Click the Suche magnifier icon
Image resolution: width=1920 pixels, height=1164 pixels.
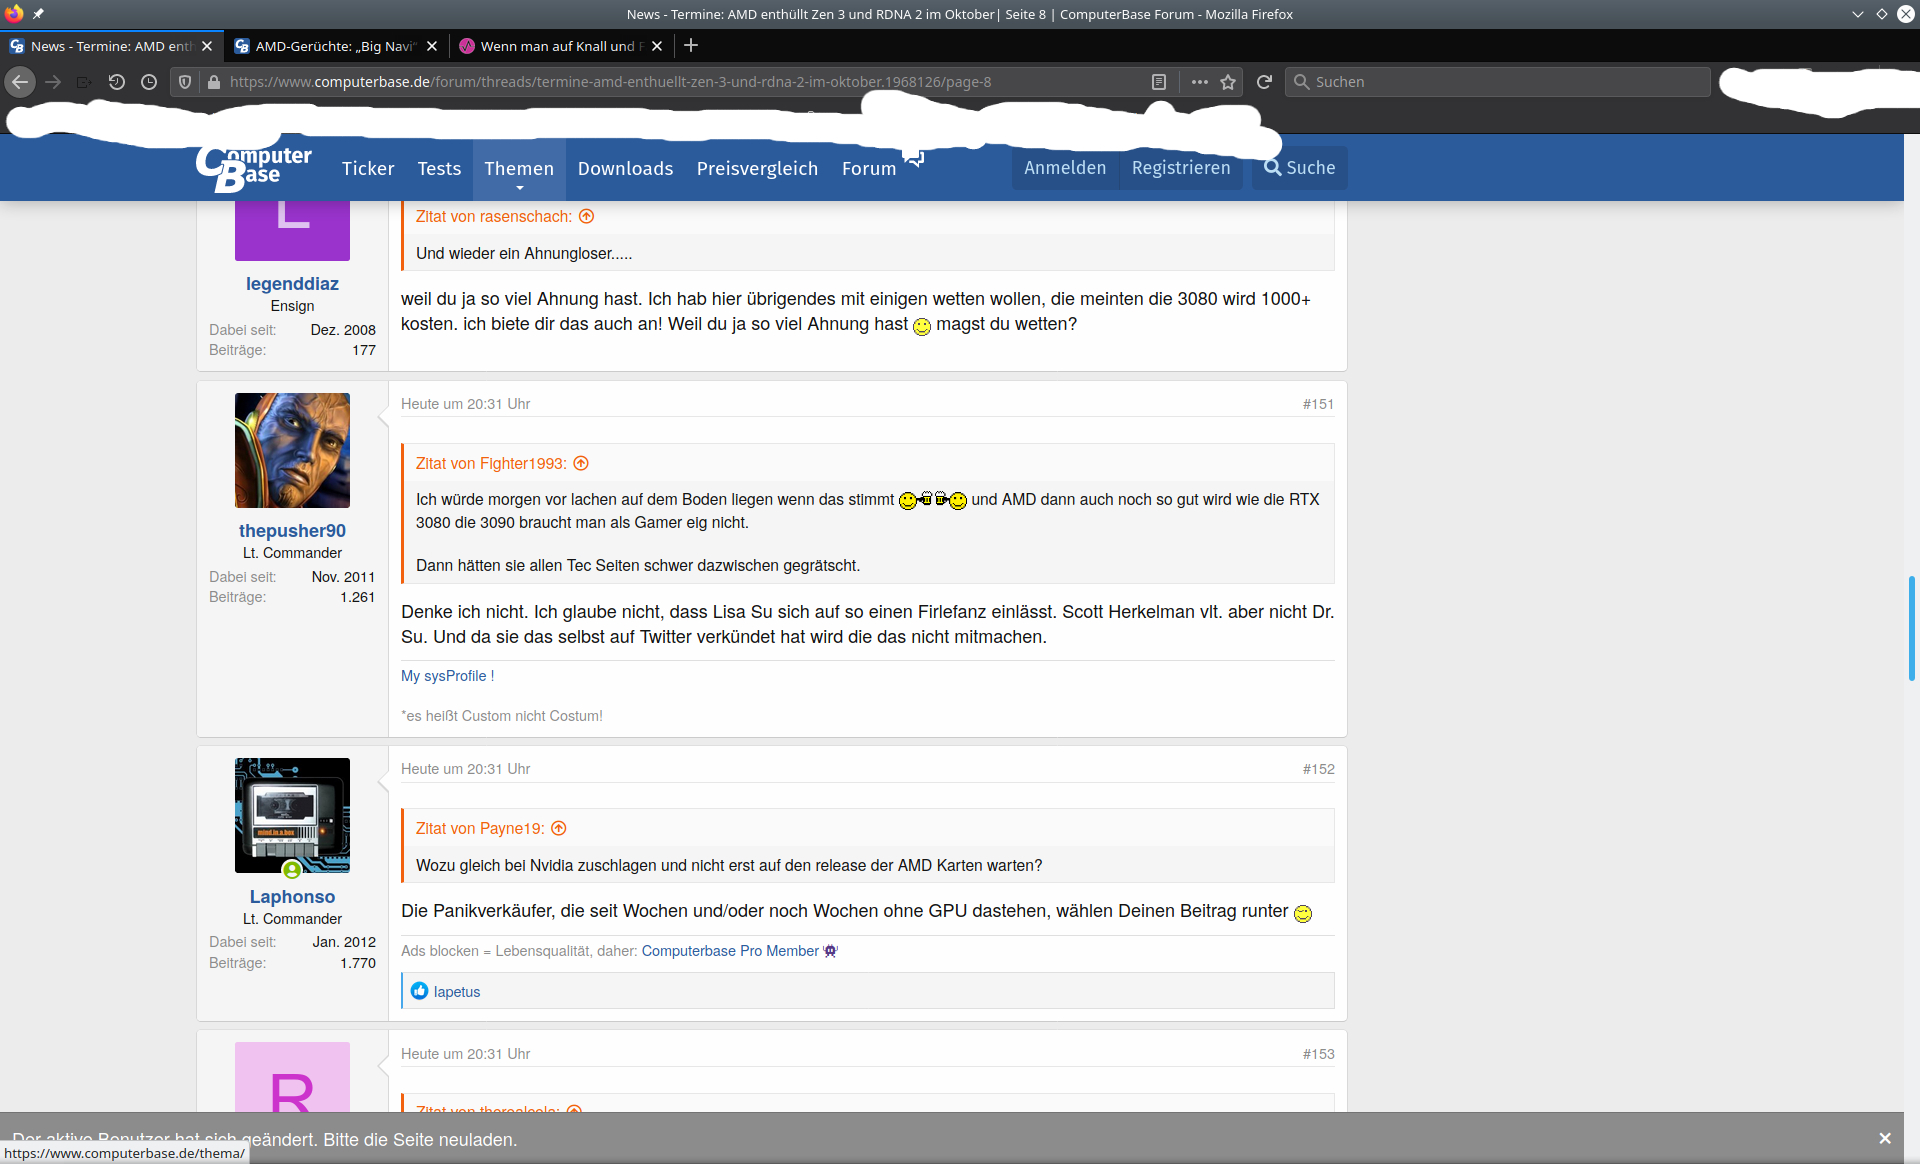coord(1271,167)
